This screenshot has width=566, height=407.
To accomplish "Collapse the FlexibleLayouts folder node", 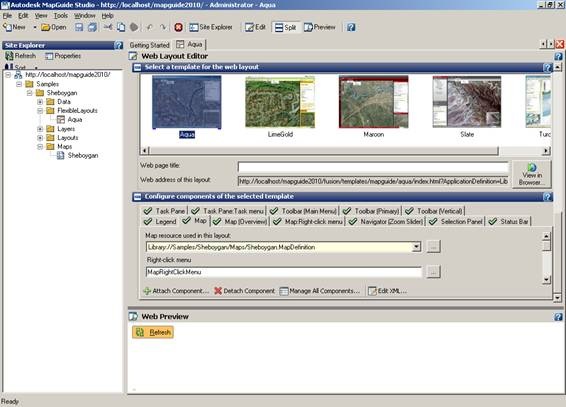I will tap(40, 111).
